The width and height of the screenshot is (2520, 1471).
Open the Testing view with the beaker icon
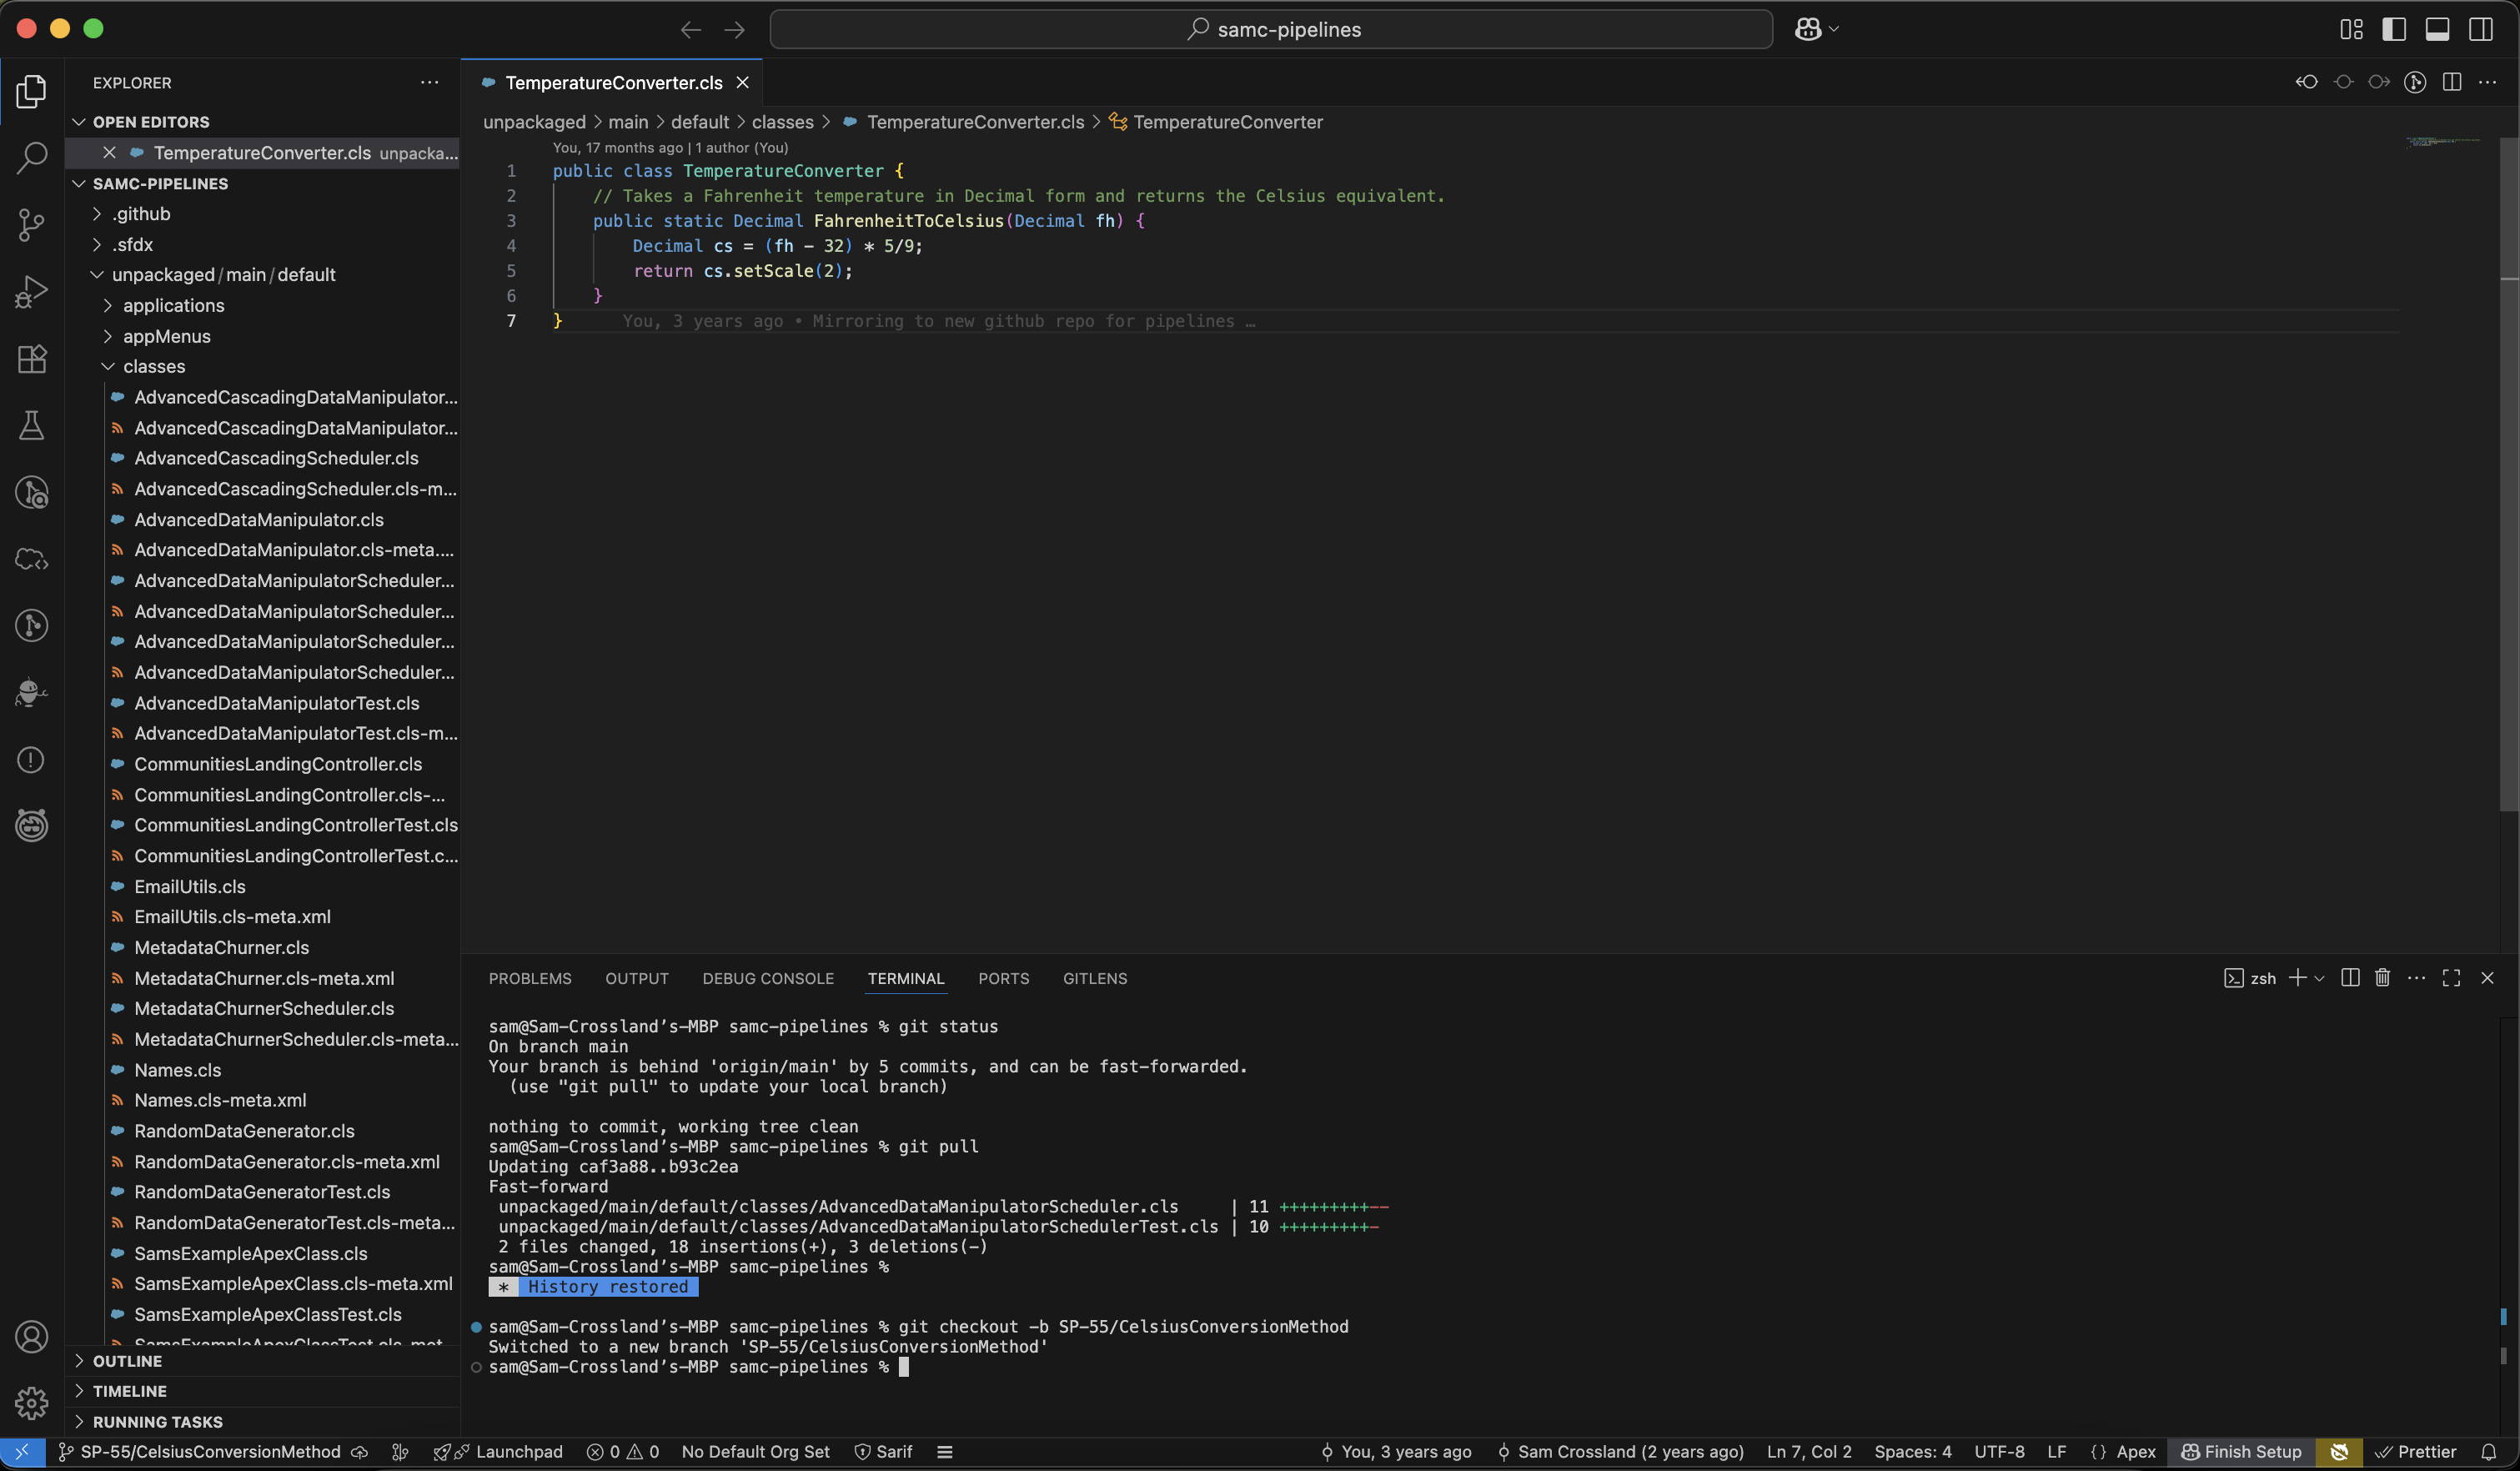[x=31, y=425]
